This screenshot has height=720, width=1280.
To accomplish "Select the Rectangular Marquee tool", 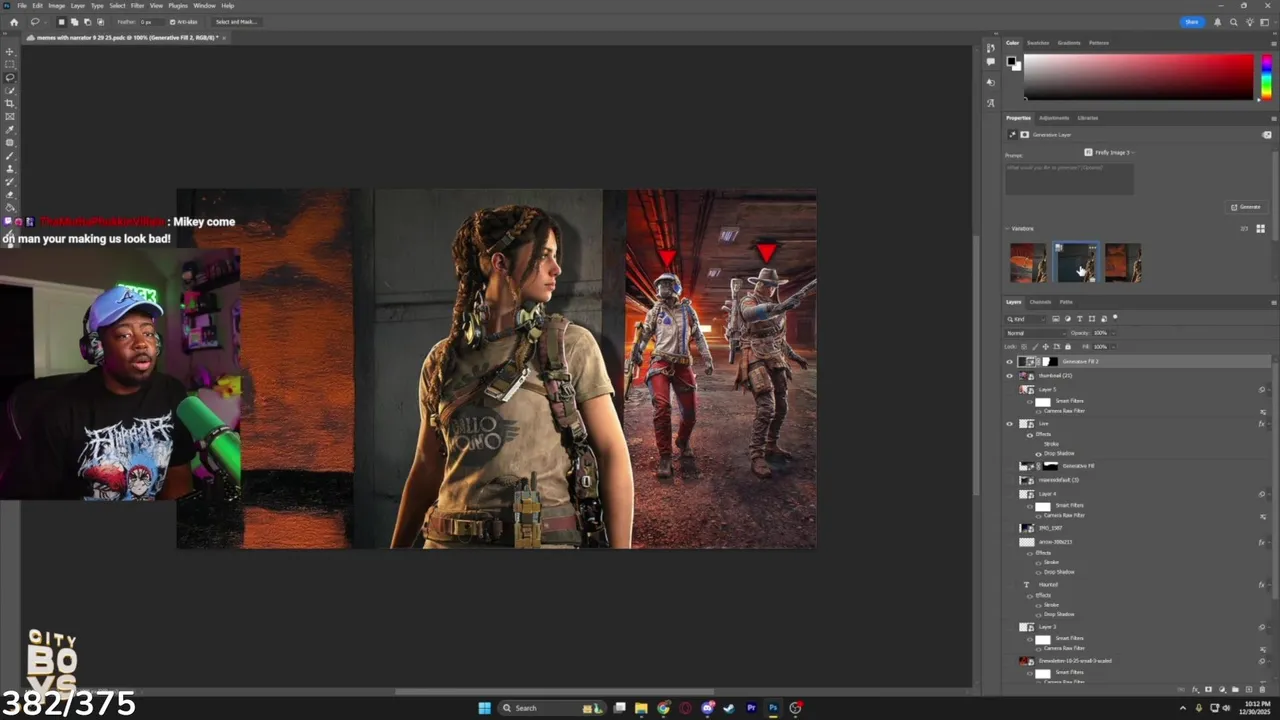I will pos(10,64).
